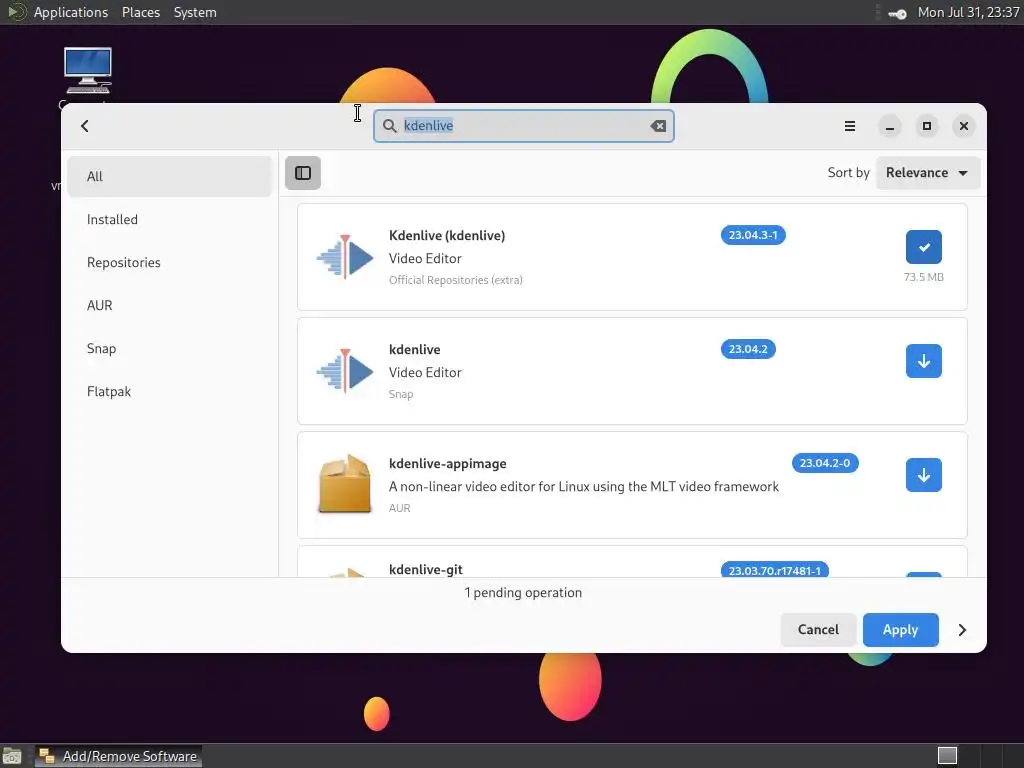Click Add/Remove Software taskbar entry
Screen dimensions: 1024x768
(118, 756)
